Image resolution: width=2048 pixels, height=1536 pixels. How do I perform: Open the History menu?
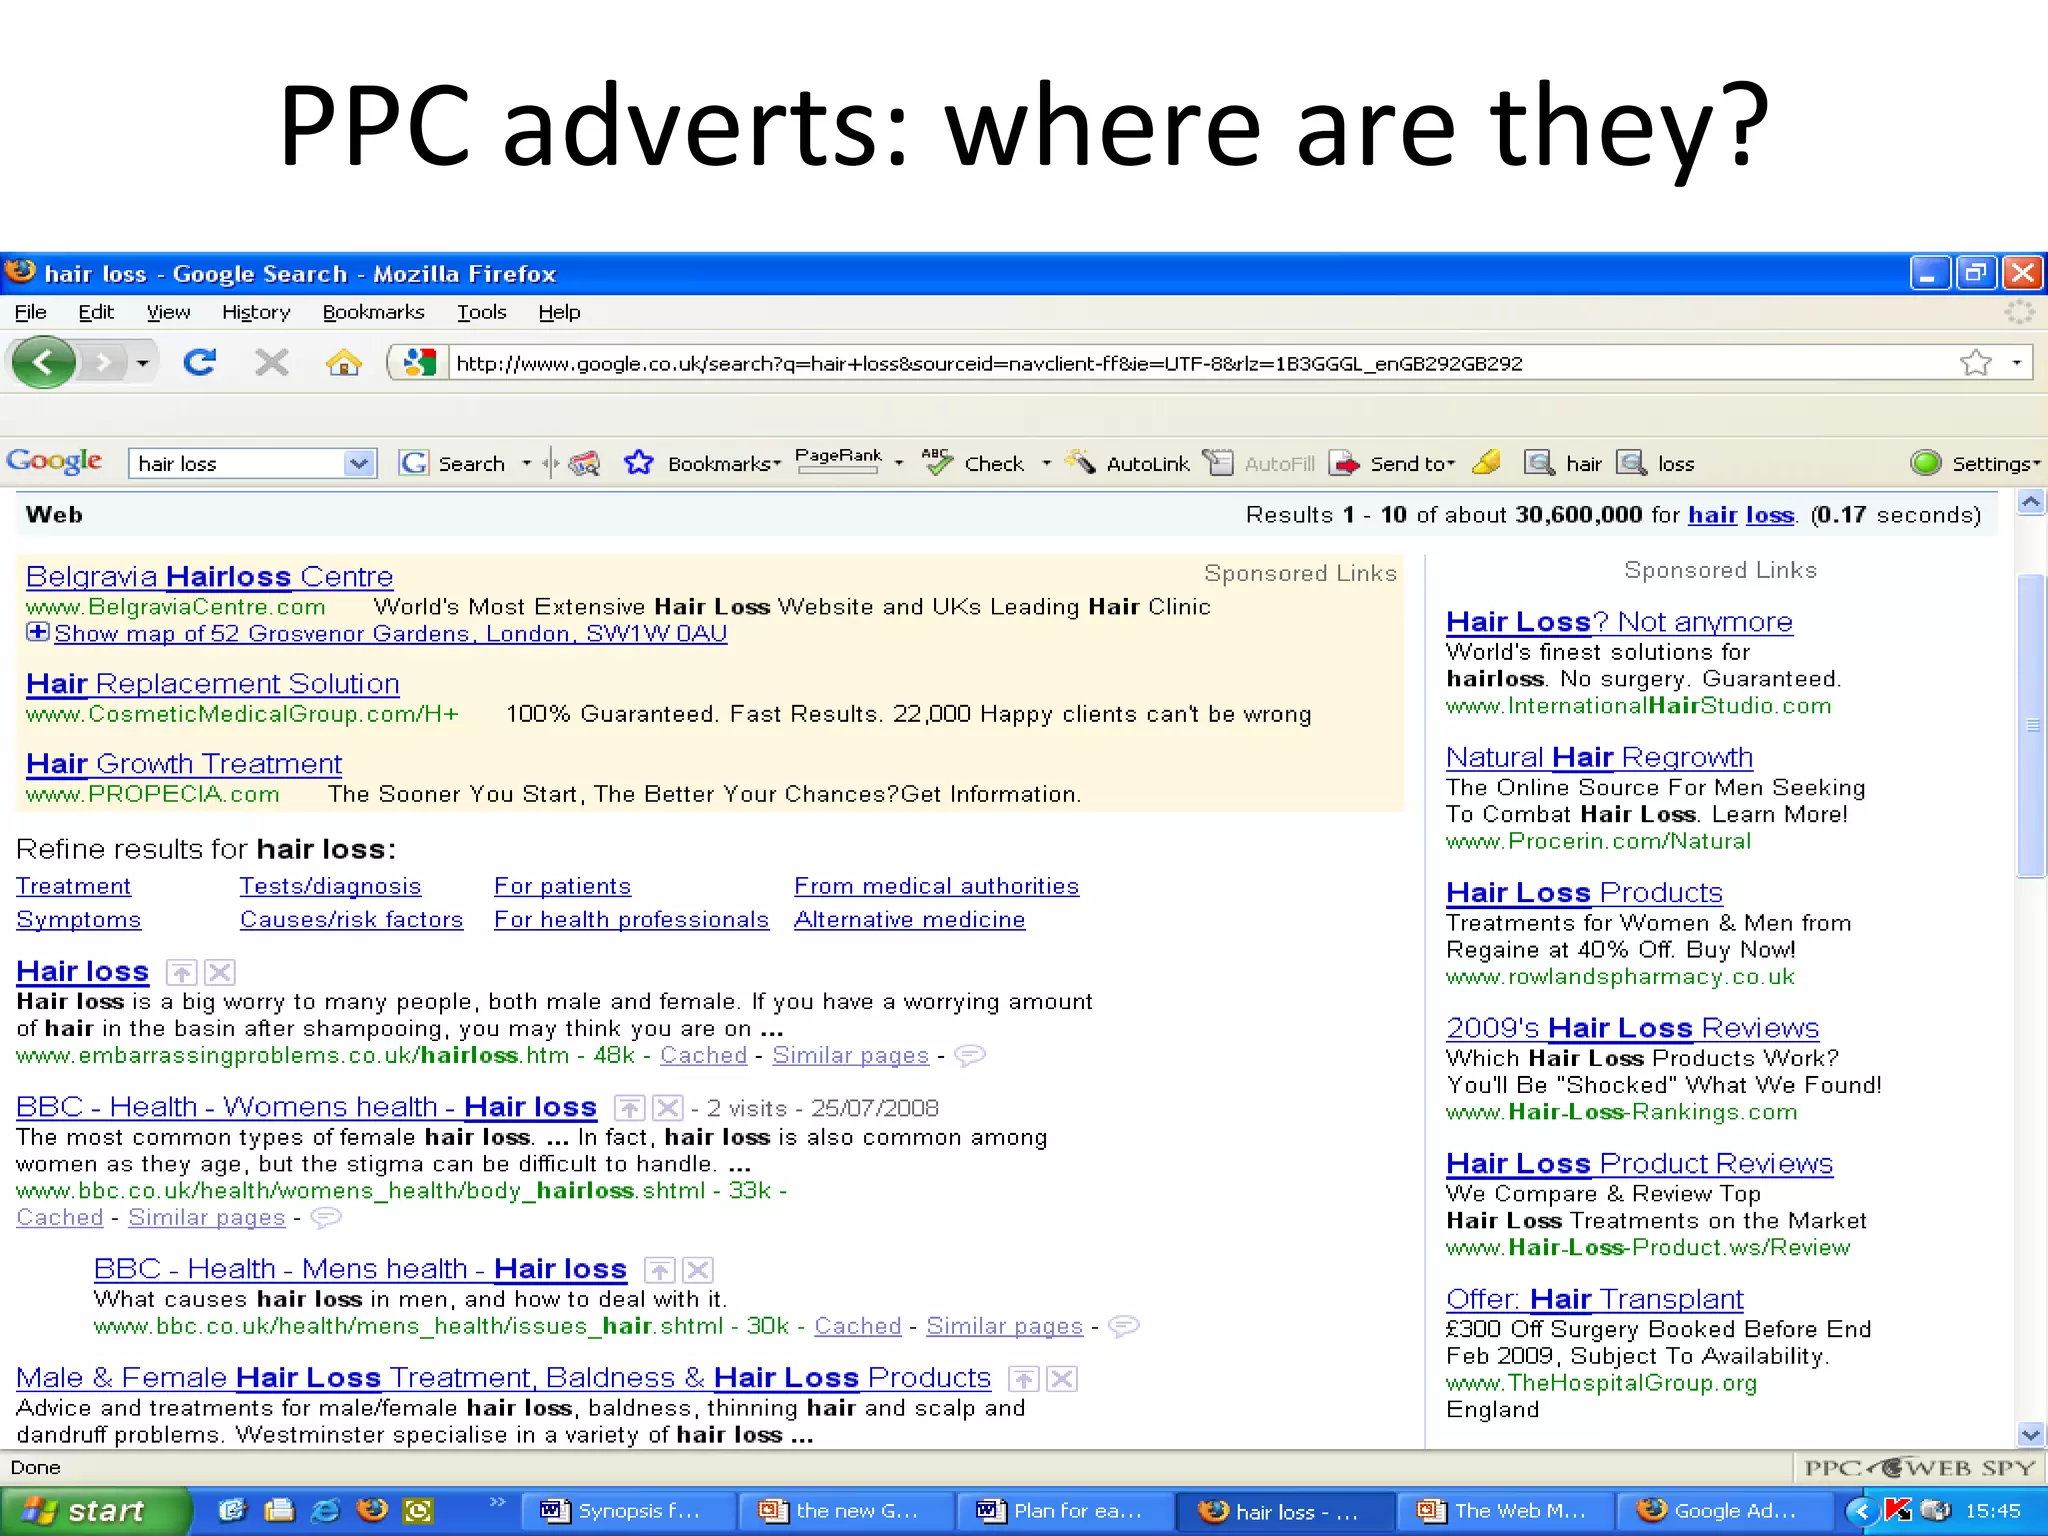[256, 312]
